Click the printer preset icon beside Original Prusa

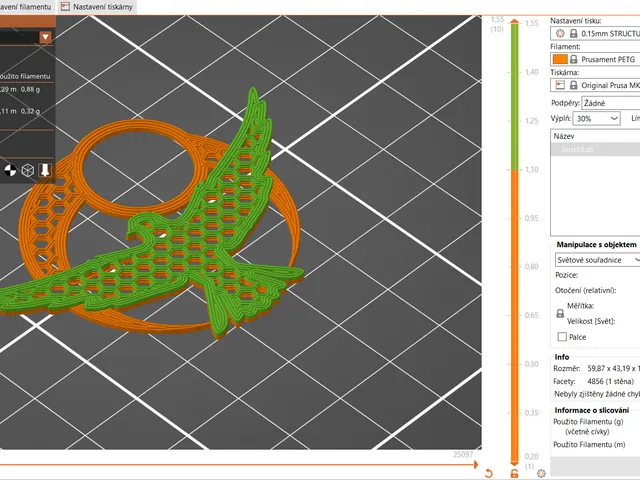pos(560,85)
